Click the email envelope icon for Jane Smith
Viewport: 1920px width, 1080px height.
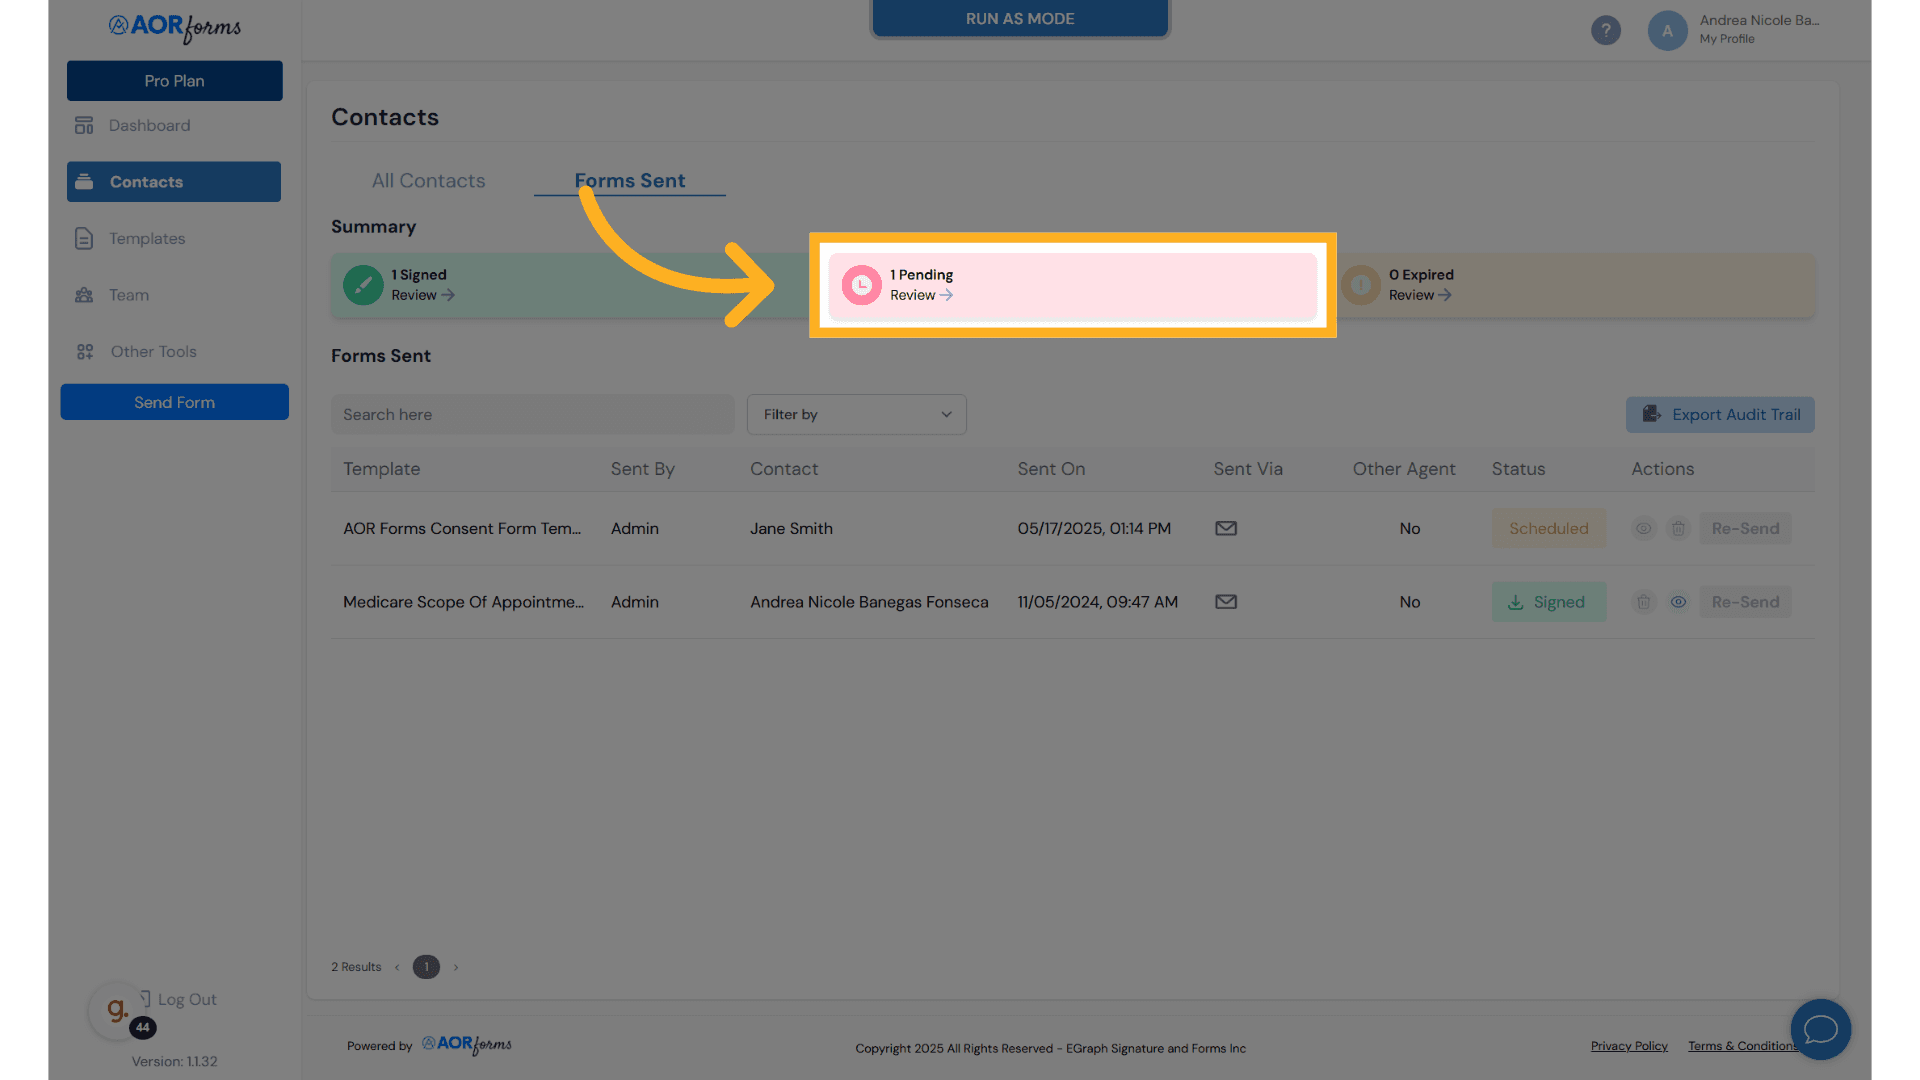tap(1226, 528)
